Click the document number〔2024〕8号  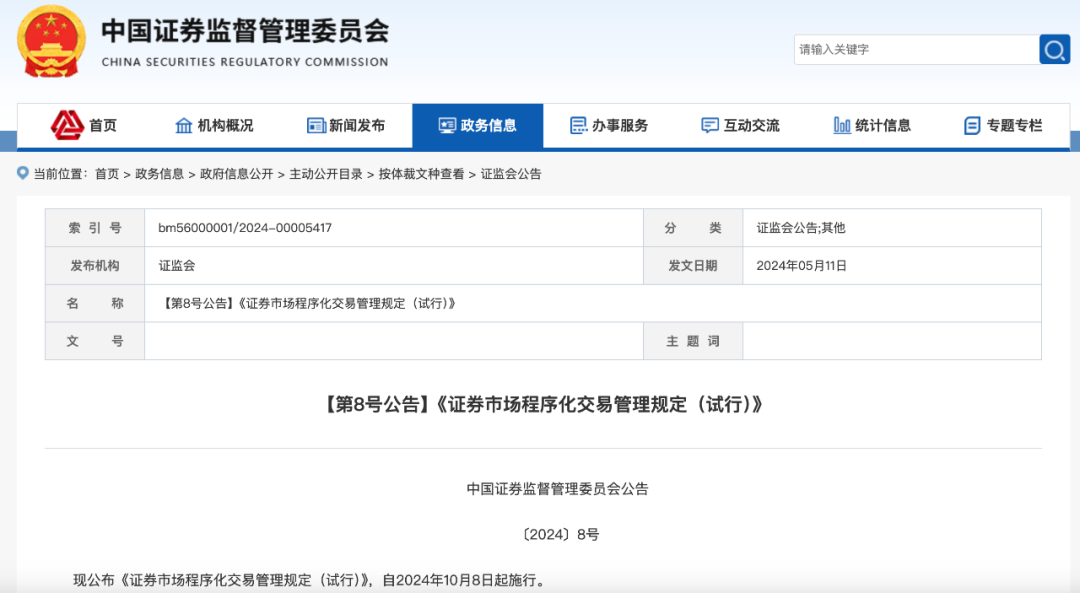coord(560,534)
